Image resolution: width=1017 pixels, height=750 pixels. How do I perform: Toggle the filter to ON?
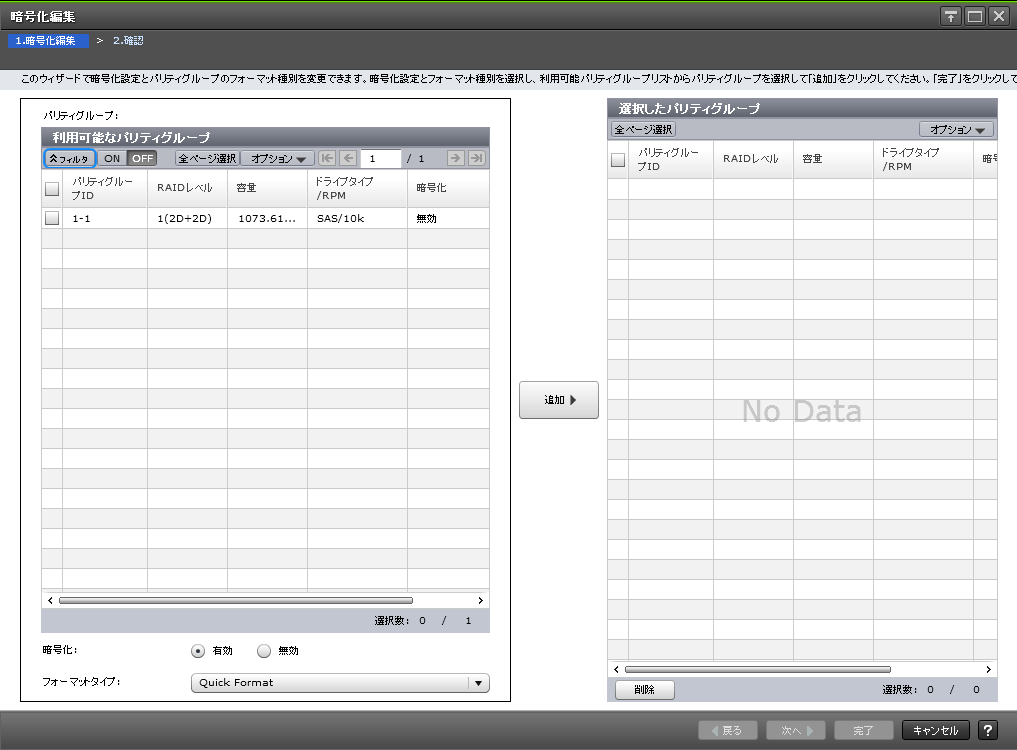[112, 158]
